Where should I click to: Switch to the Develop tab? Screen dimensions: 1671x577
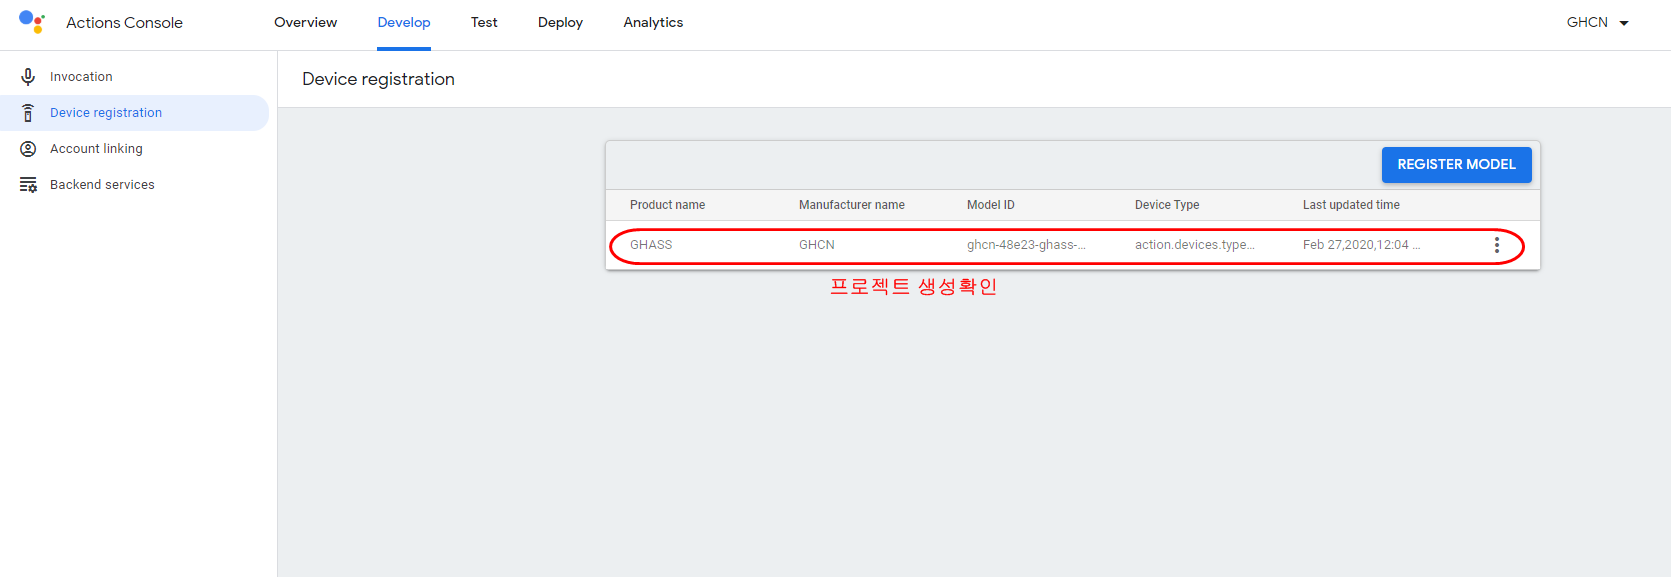point(404,23)
